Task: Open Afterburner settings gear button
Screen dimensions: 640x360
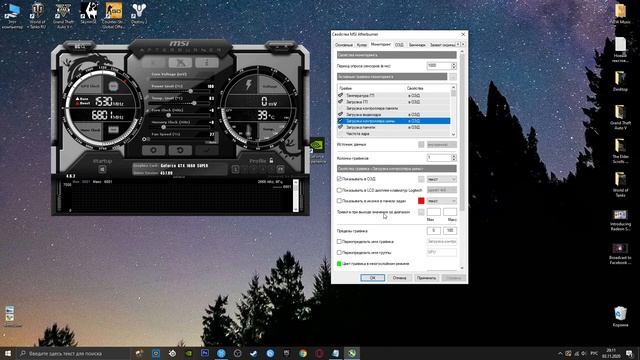Action: point(153,150)
